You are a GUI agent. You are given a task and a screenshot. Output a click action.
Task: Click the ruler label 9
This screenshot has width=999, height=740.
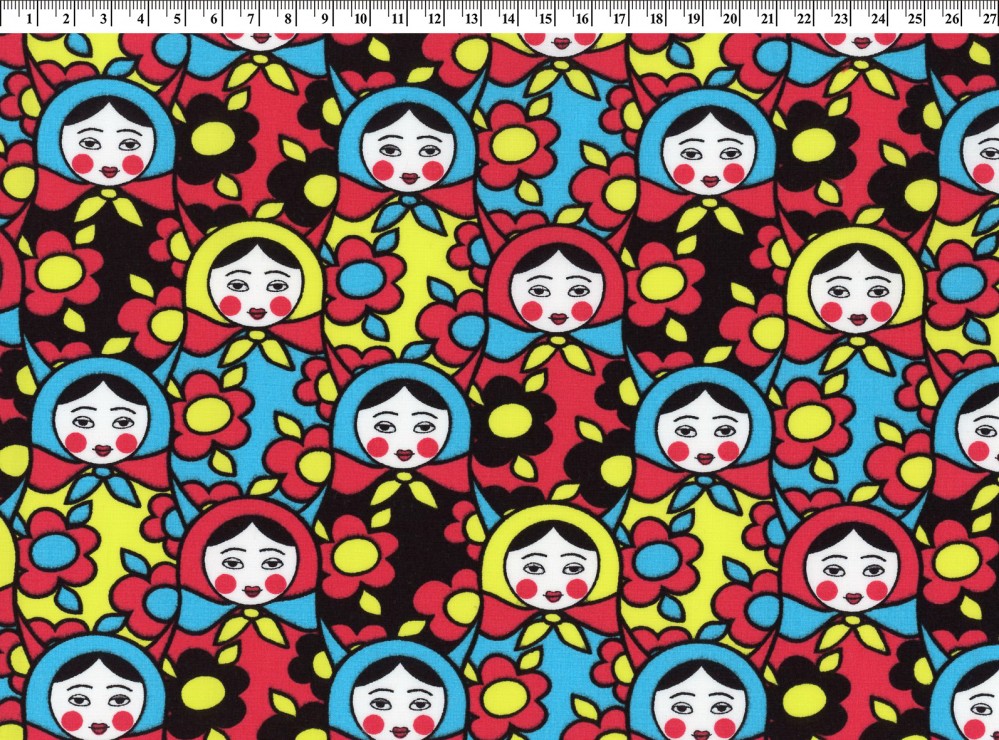pyautogui.click(x=324, y=19)
